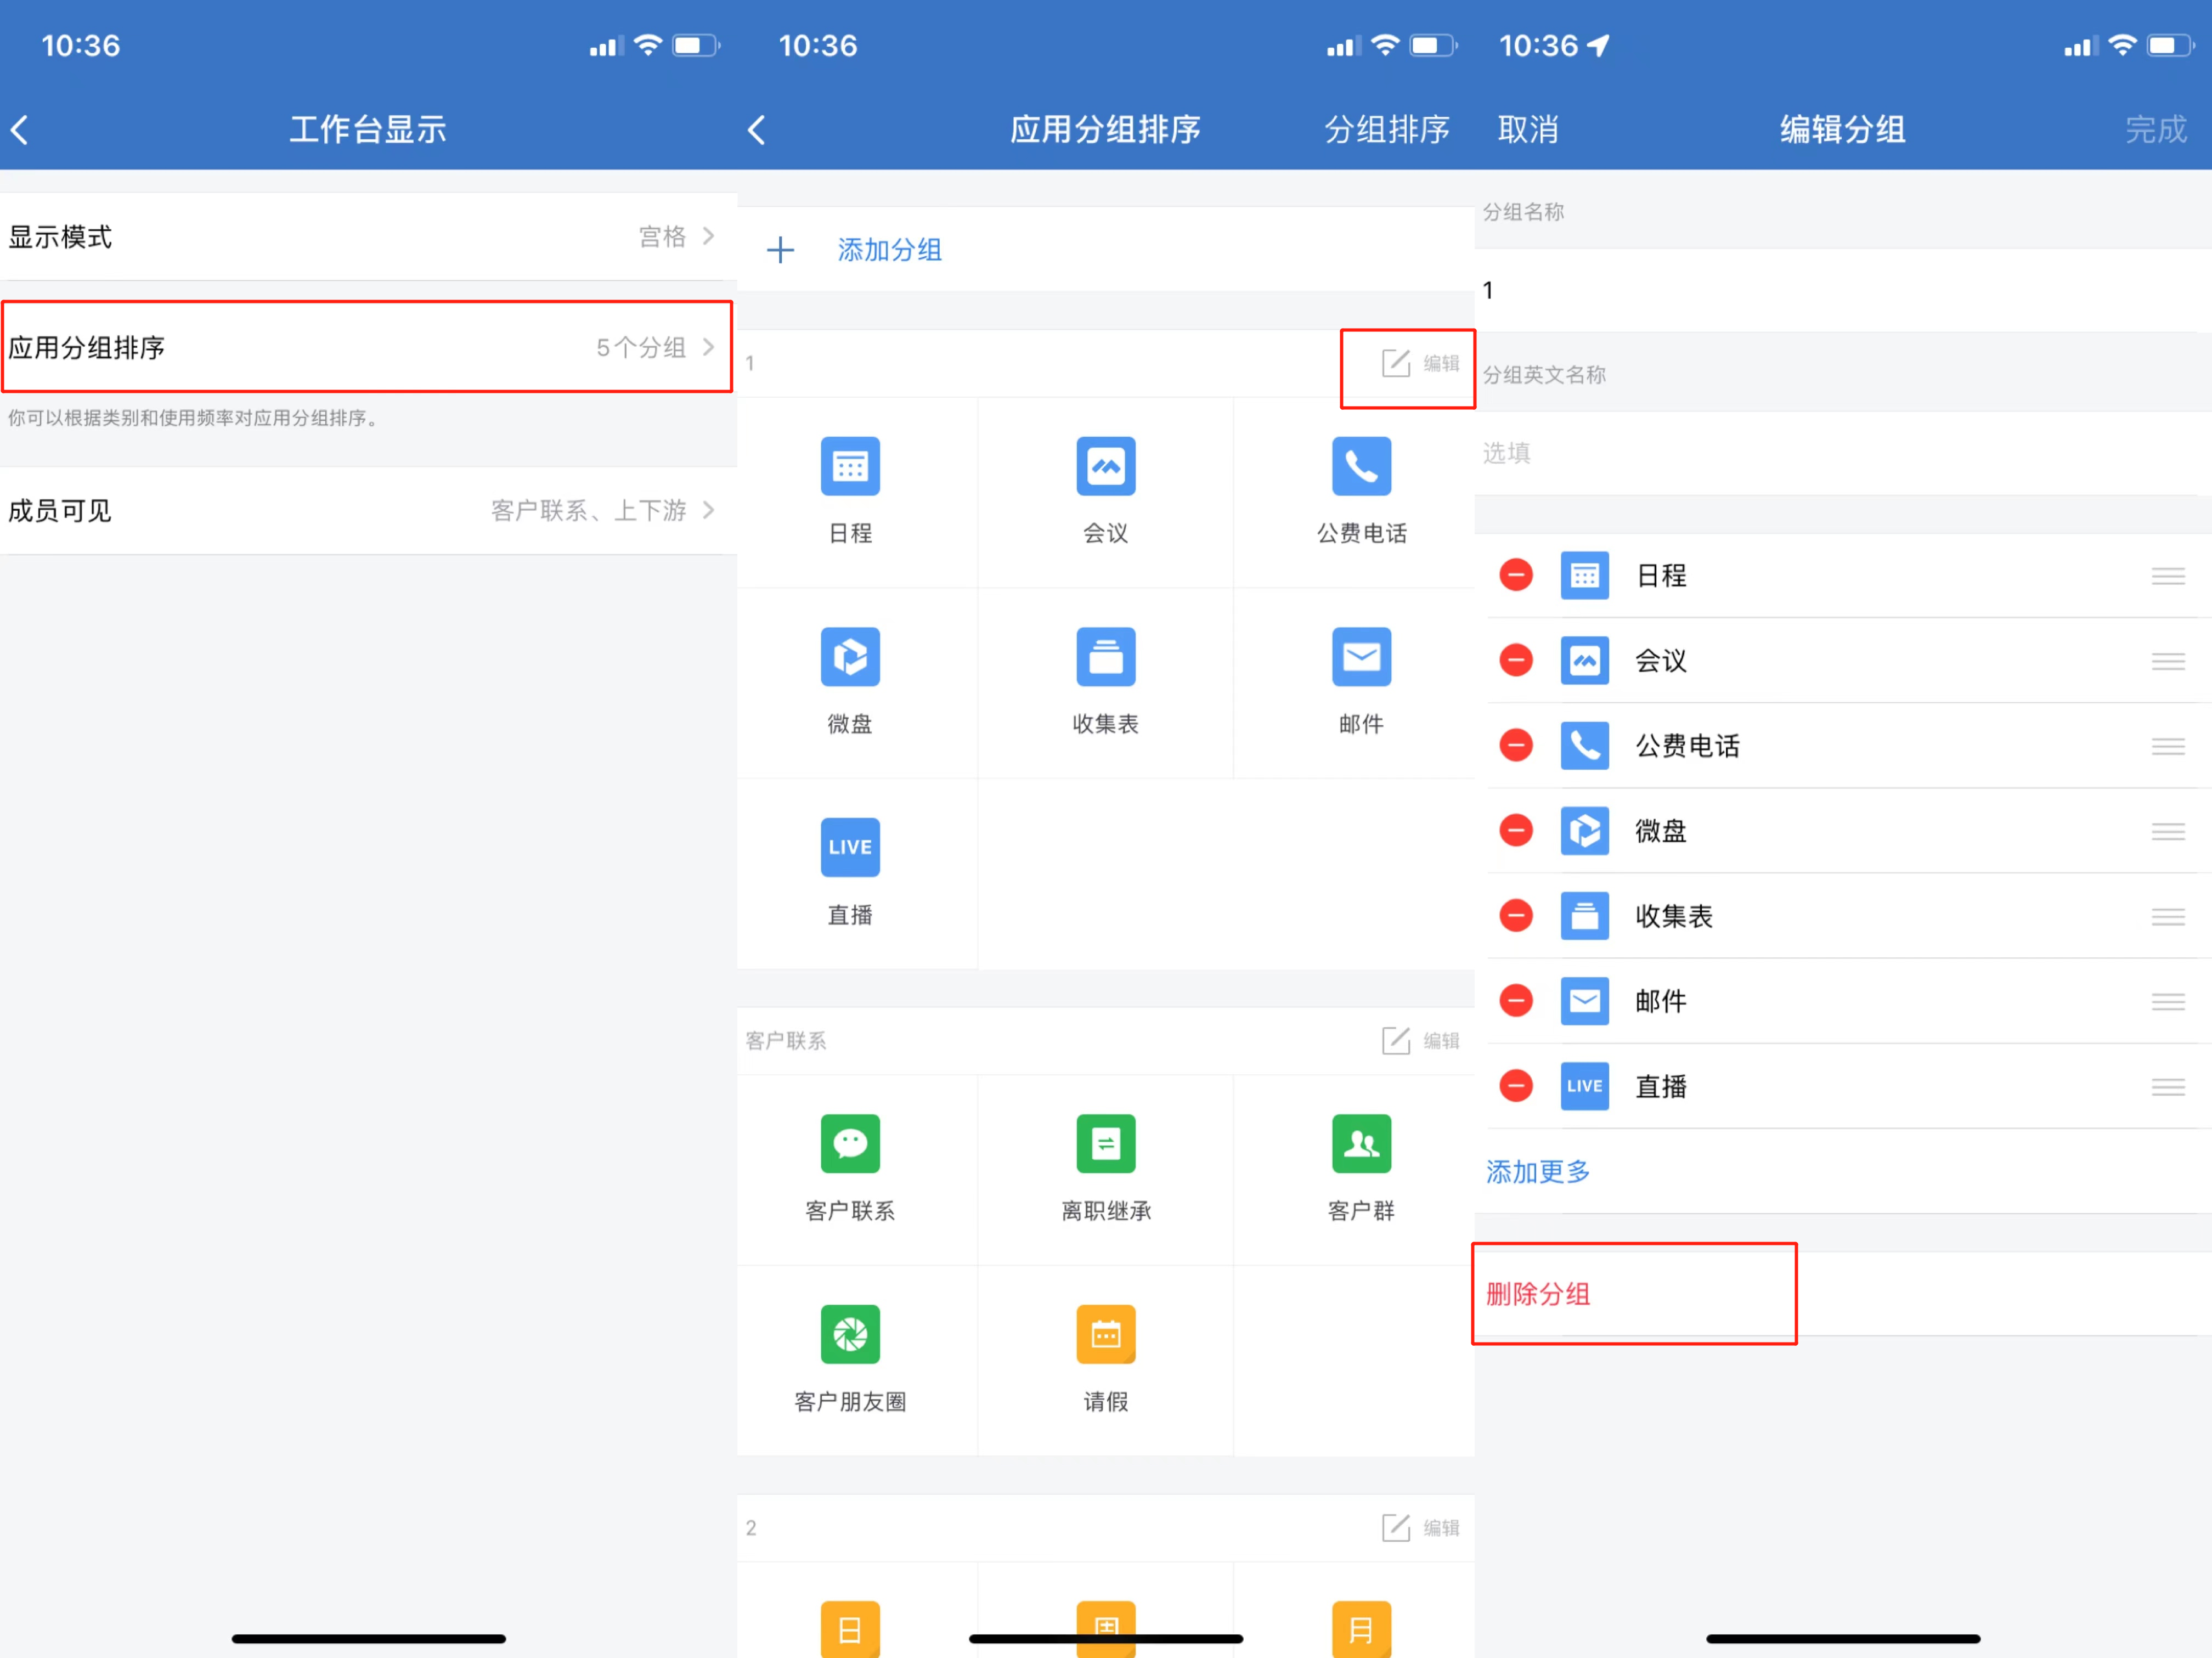Image resolution: width=2212 pixels, height=1658 pixels.
Task: Select the 公费电话 label in the edit list
Action: [x=1687, y=746]
